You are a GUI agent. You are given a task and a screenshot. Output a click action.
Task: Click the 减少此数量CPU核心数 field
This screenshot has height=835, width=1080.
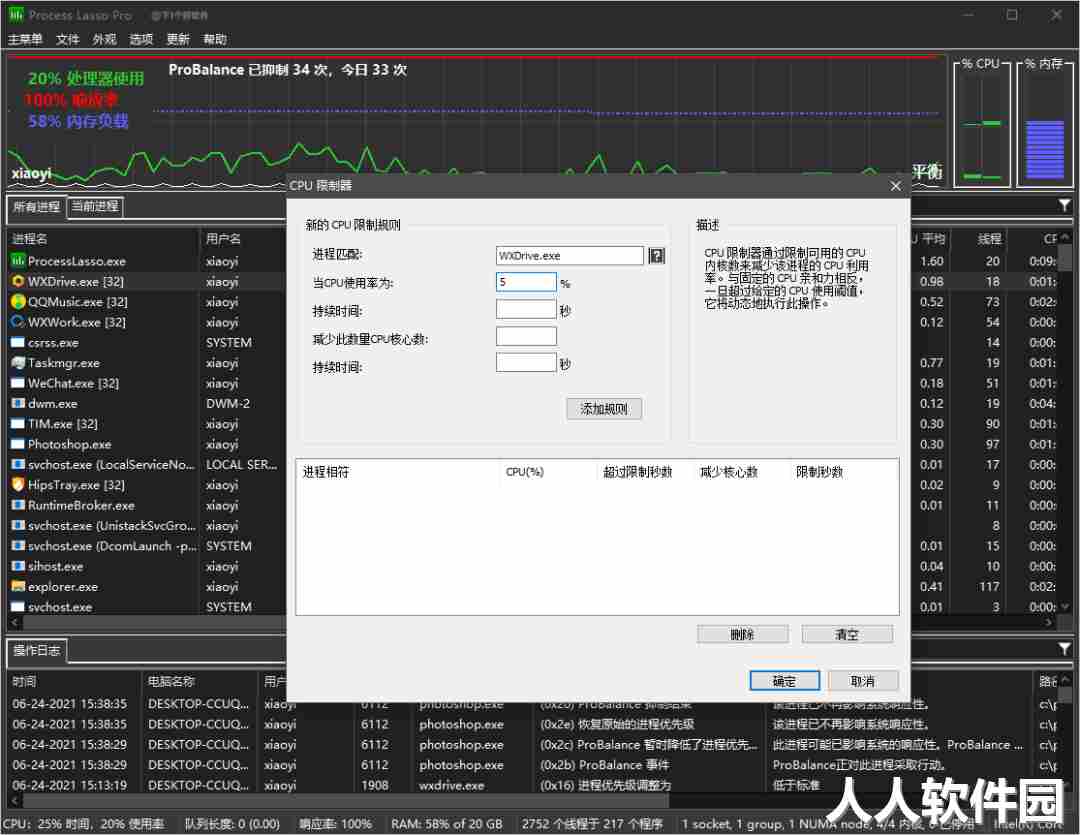tap(526, 336)
